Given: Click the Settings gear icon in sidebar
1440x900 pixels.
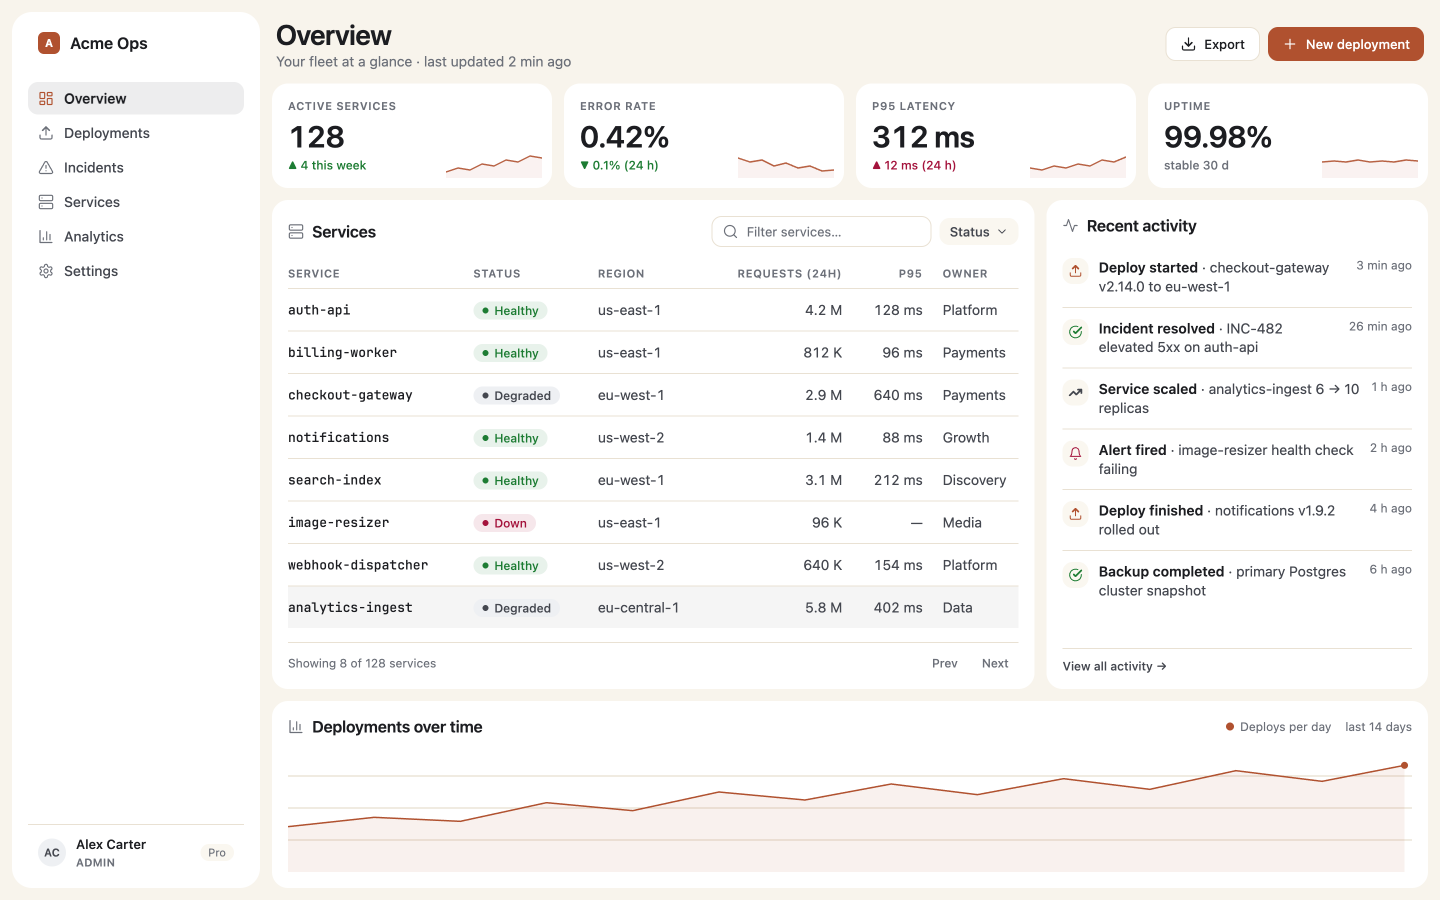Looking at the screenshot, I should [x=46, y=271].
